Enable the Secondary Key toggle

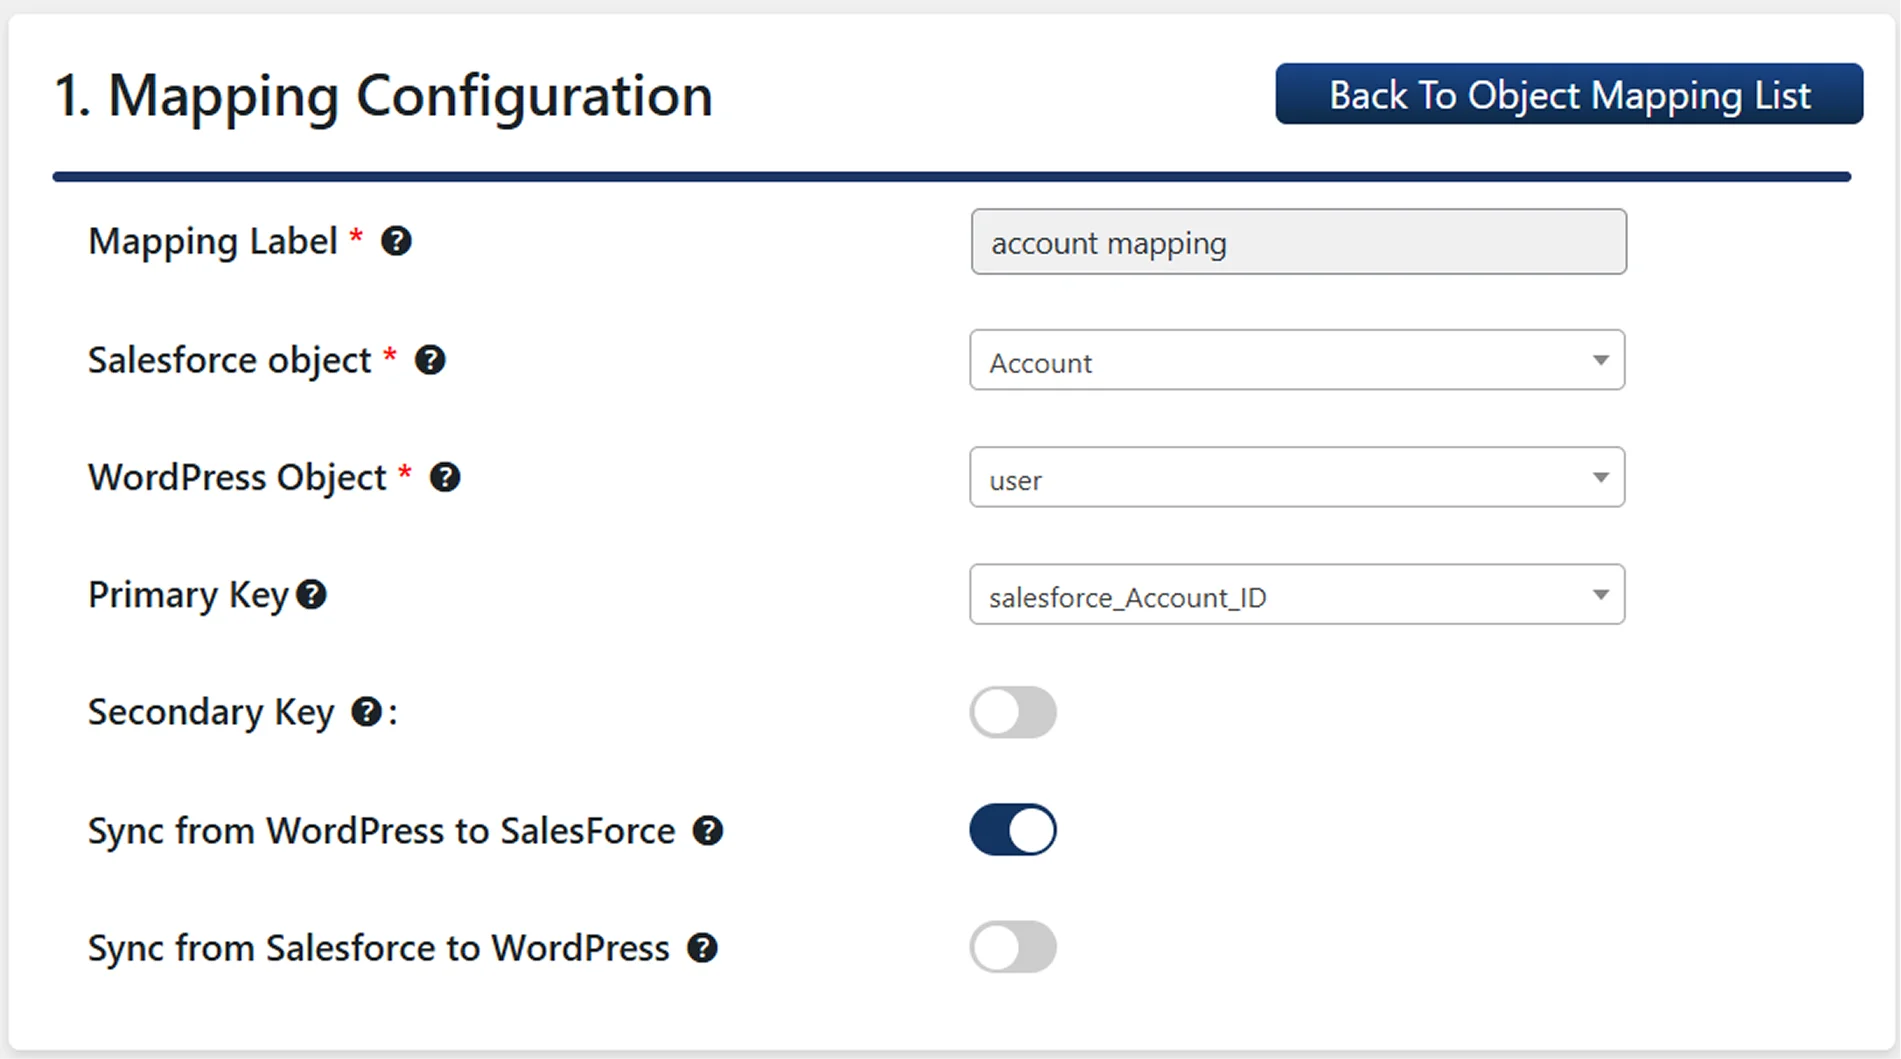1012,712
